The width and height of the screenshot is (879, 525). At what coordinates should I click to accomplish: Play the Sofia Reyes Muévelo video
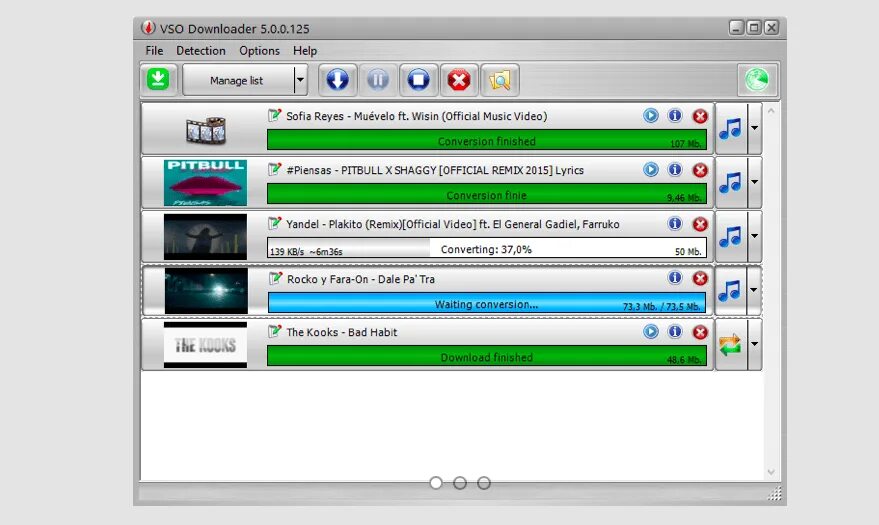pos(650,115)
